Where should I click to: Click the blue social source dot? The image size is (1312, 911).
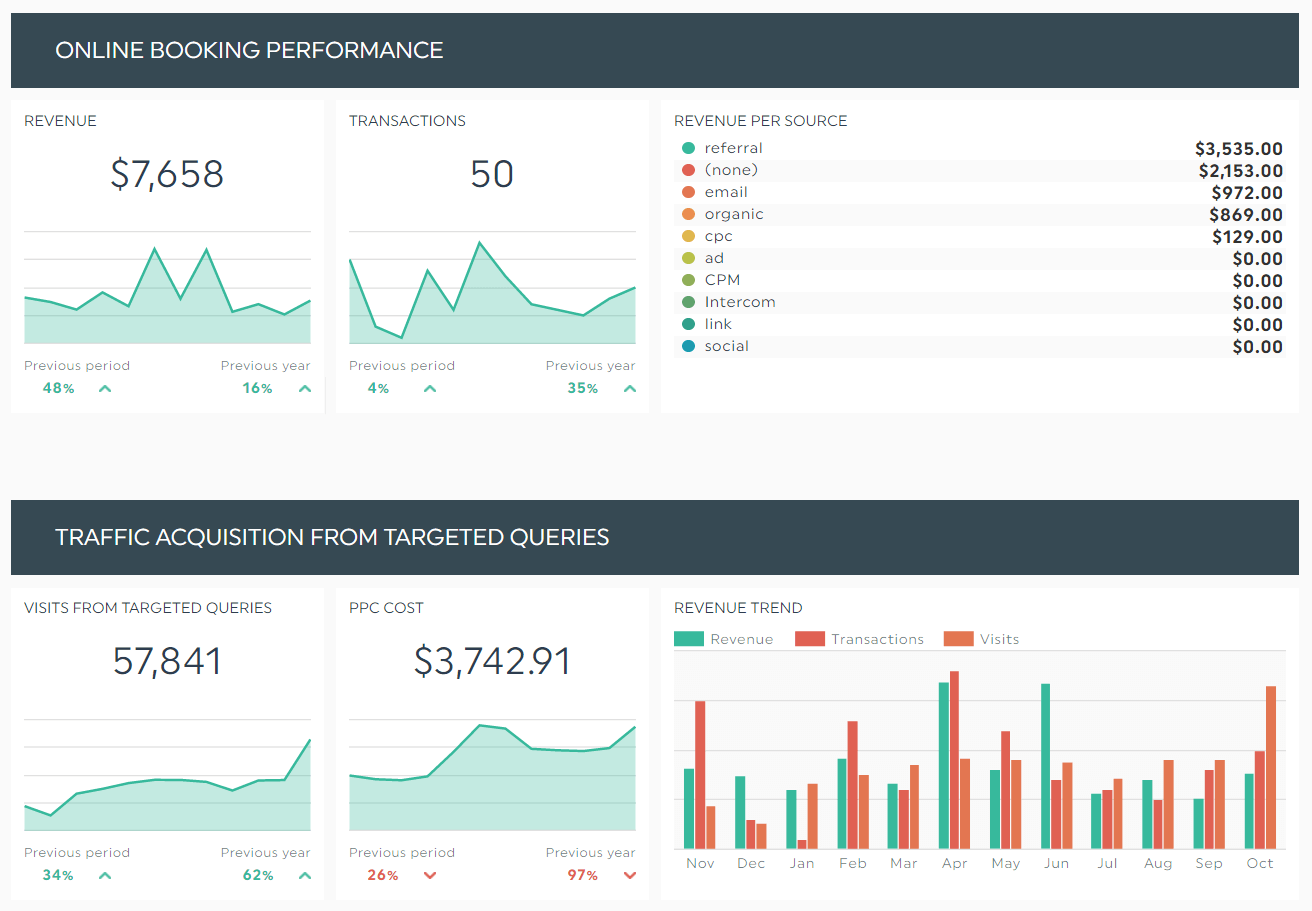point(686,345)
